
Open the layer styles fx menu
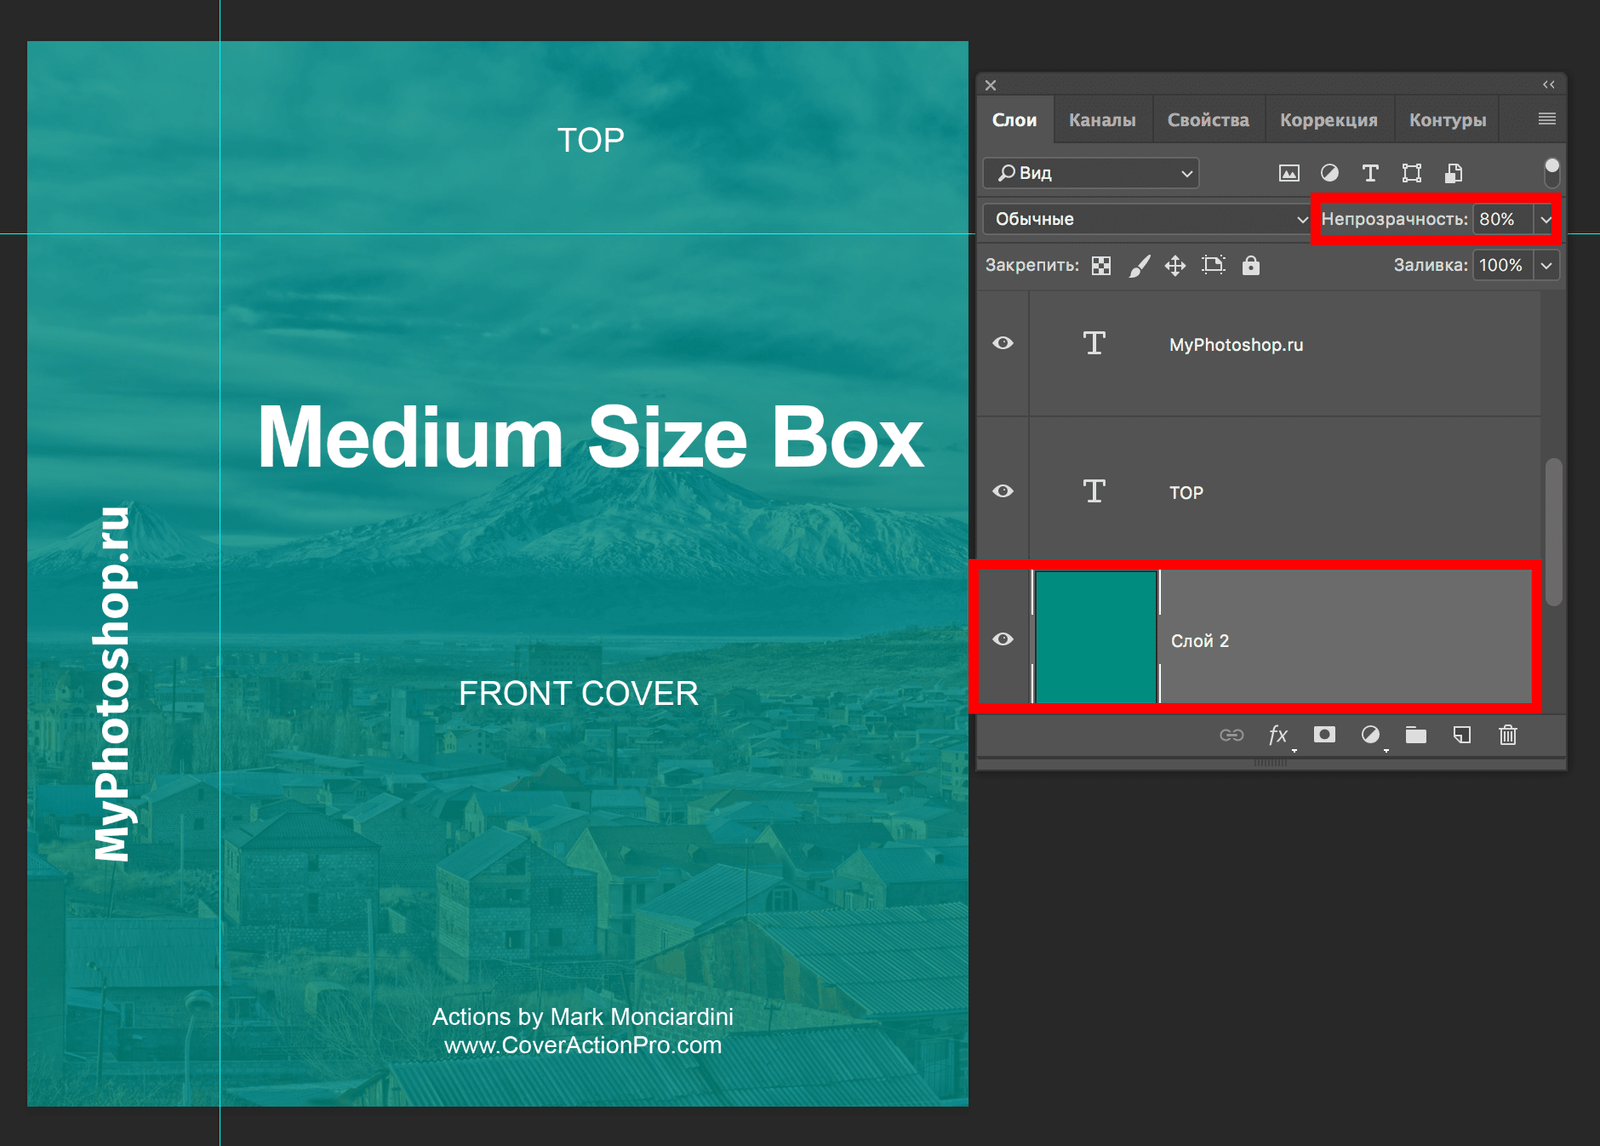tap(1278, 735)
